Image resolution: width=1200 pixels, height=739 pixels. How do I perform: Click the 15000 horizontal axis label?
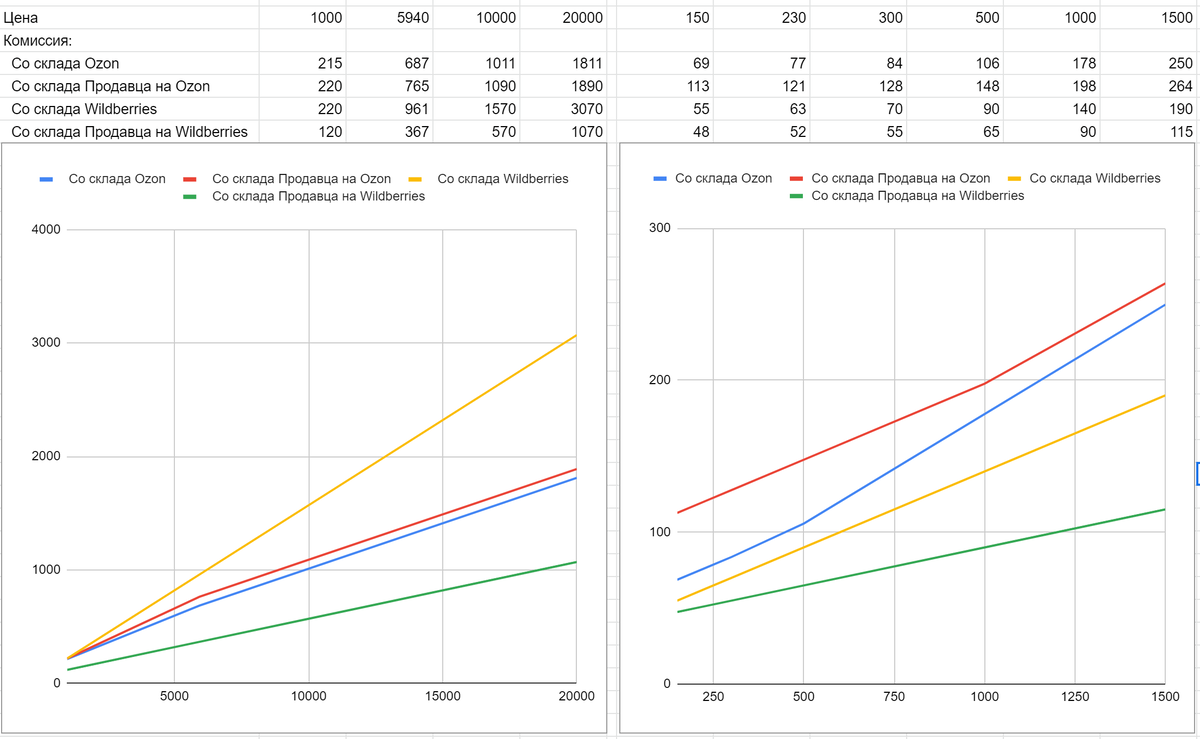click(443, 696)
